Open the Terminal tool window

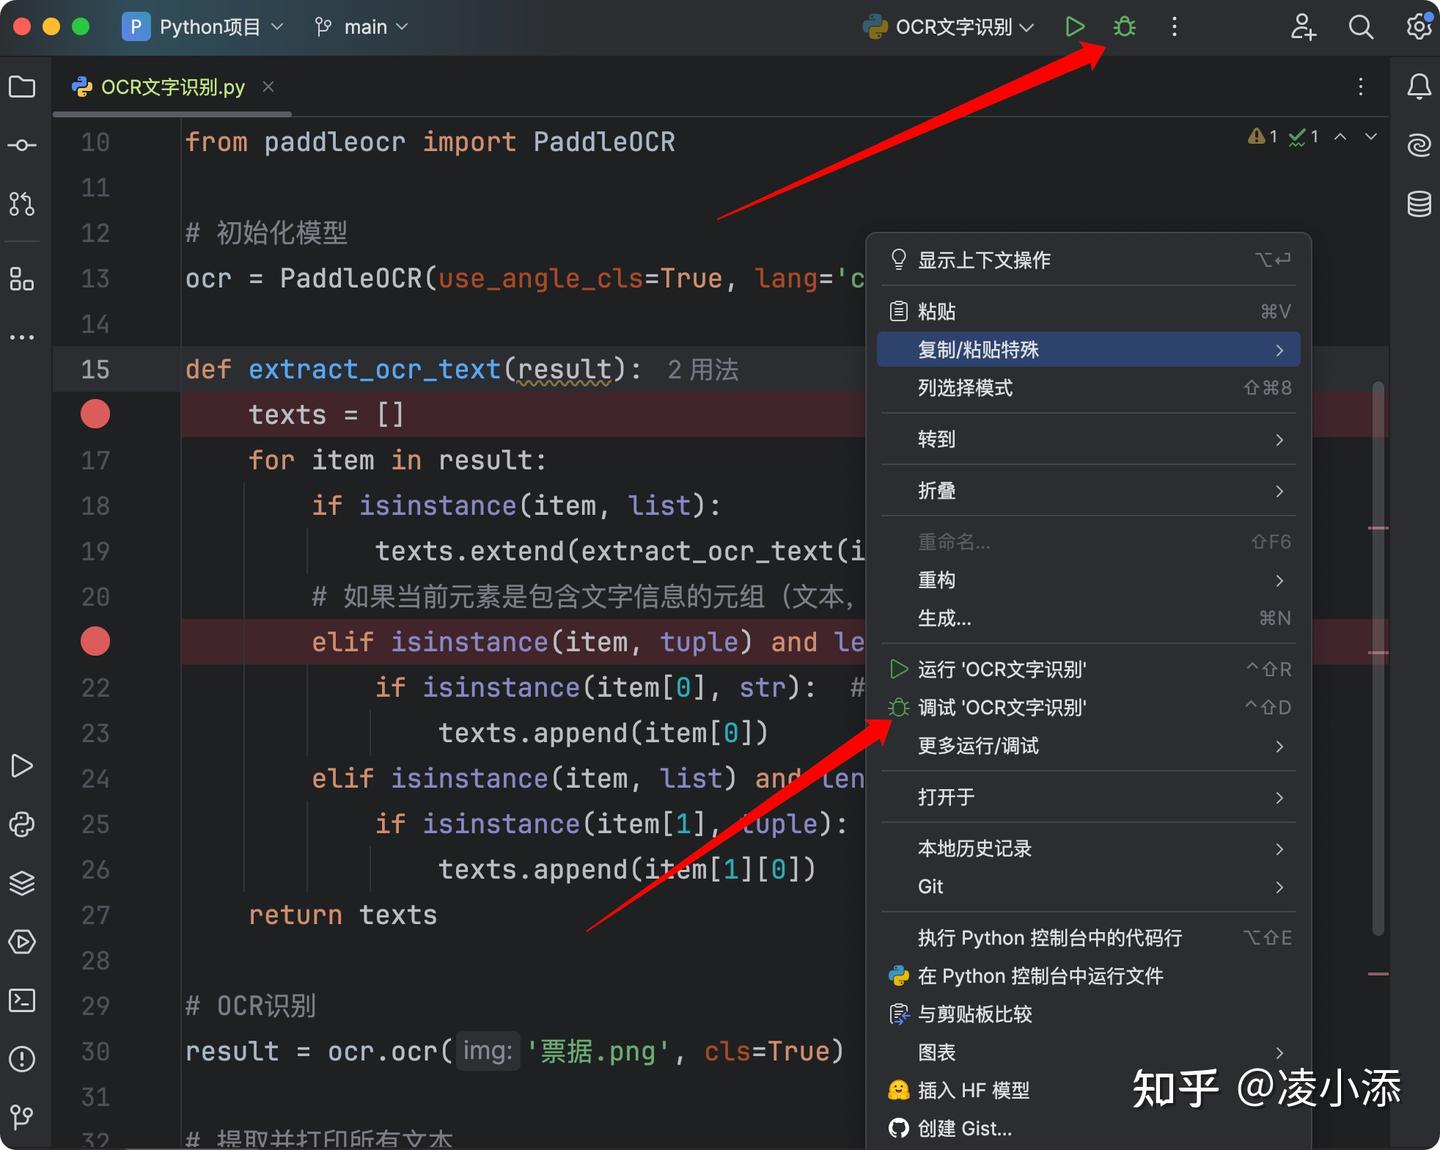coord(22,1000)
